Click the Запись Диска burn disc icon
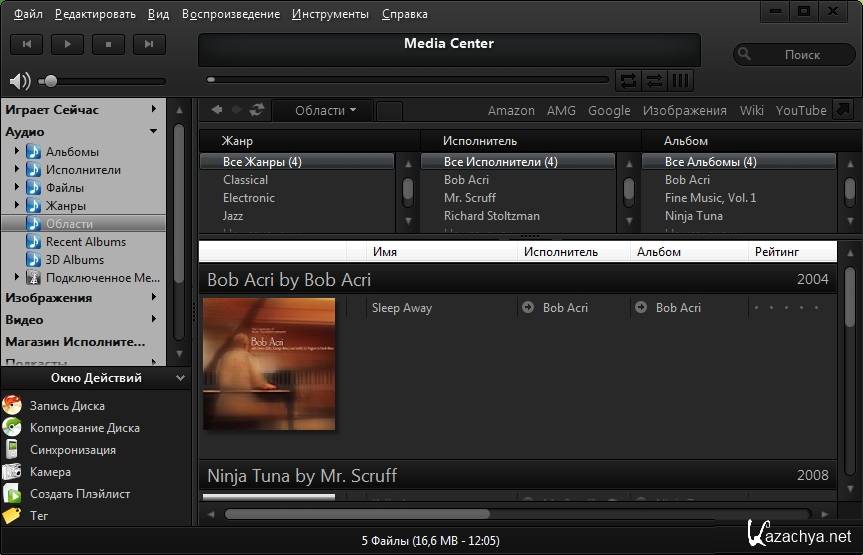This screenshot has width=863, height=555. coord(12,406)
